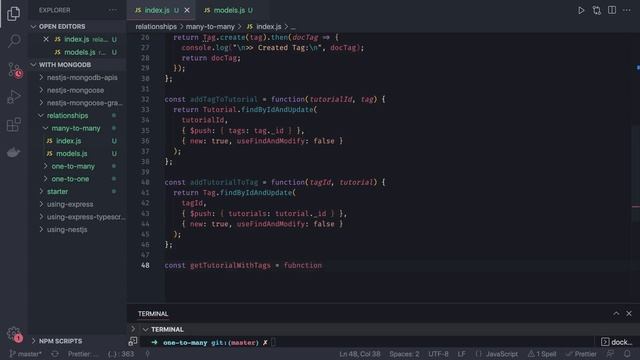
Task: Change the LF end-of-line sequence
Action: point(461,354)
